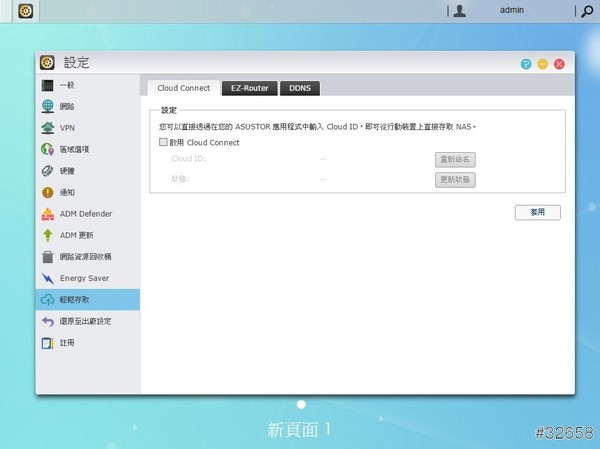Screen dimensions: 600x449
Task: Click the 新頁面 1 desktop page title
Action: (x=299, y=430)
